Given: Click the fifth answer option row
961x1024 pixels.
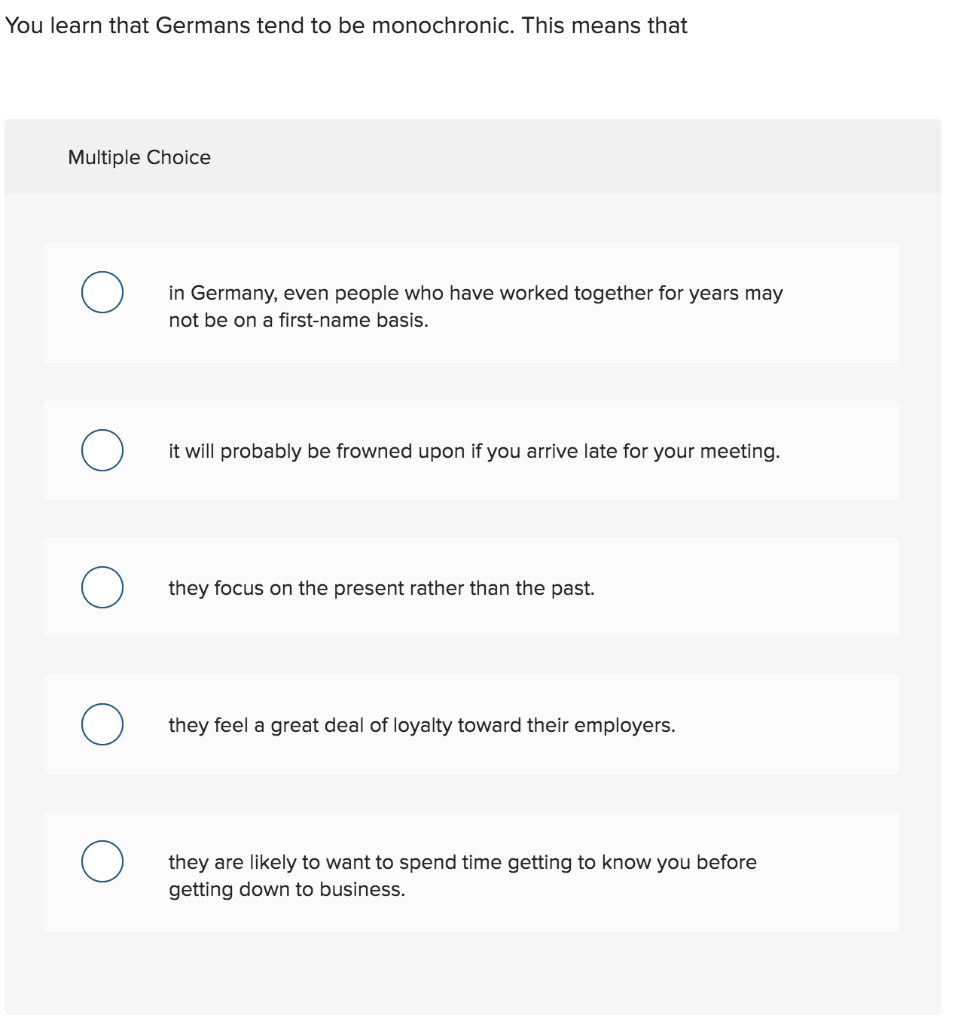Looking at the screenshot, I should (x=471, y=871).
